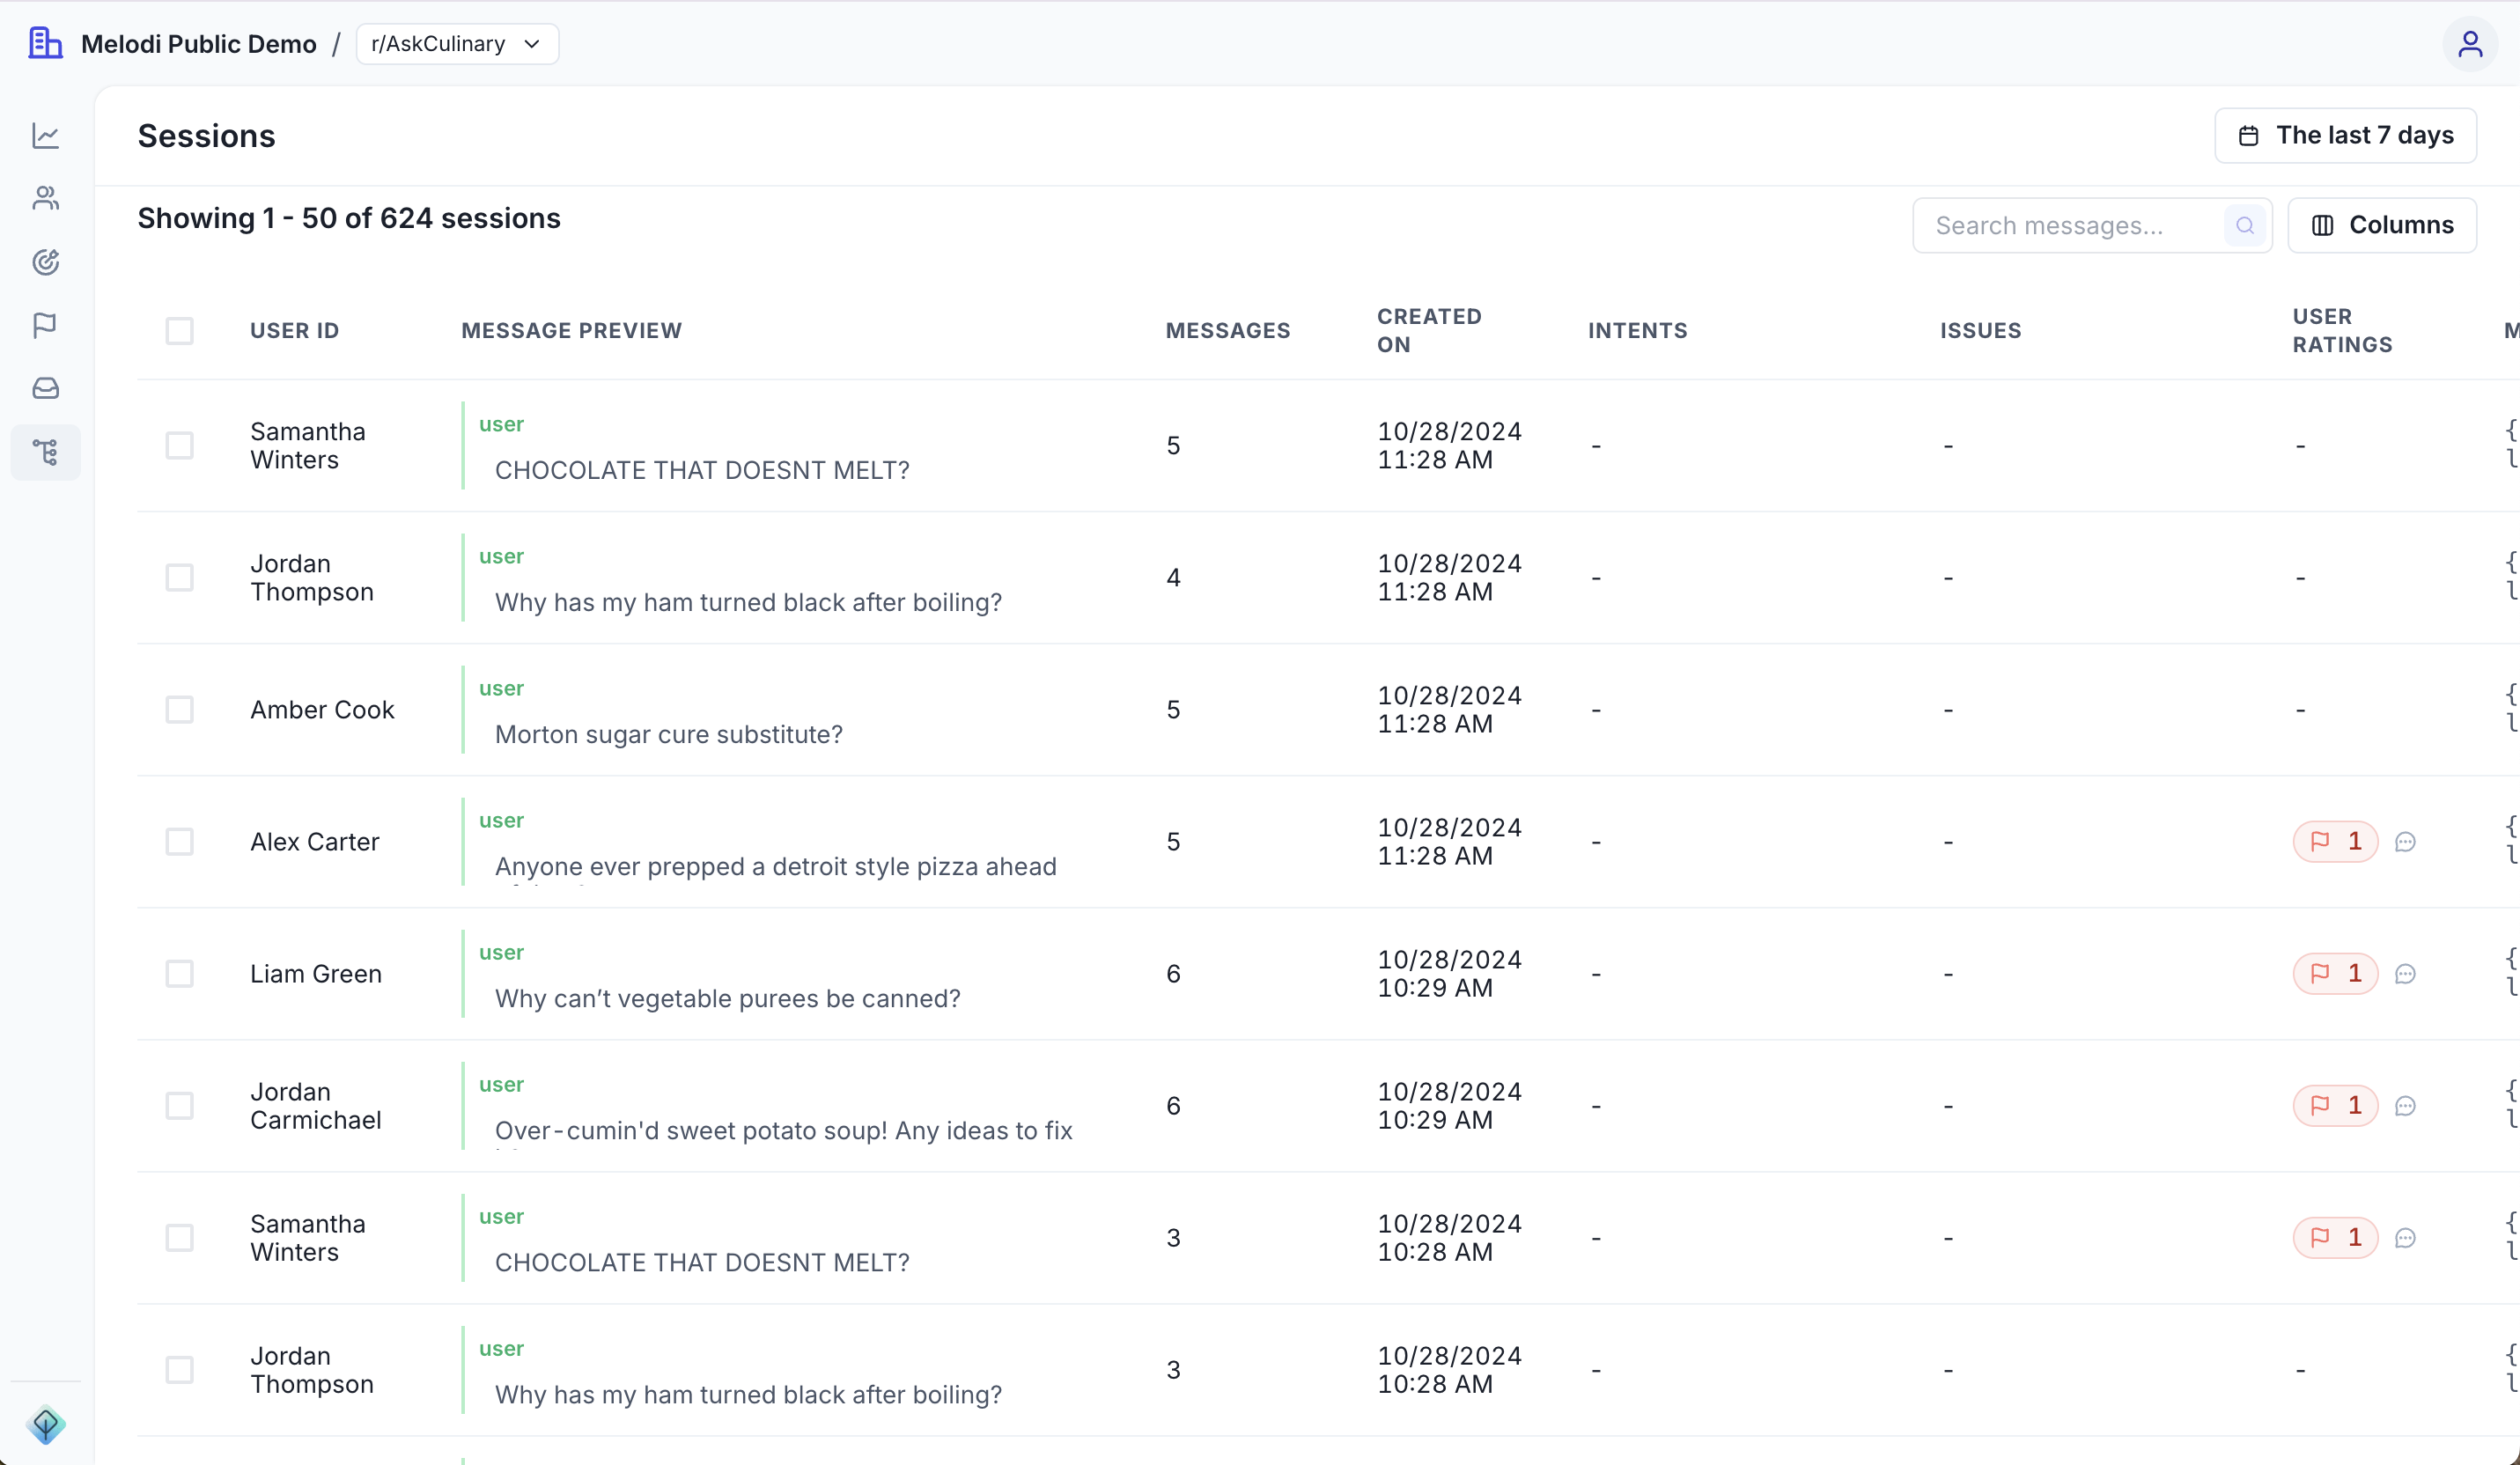Open the r/AskCulinary project dropdown
Screen dimensions: 2520x1465
[456, 43]
